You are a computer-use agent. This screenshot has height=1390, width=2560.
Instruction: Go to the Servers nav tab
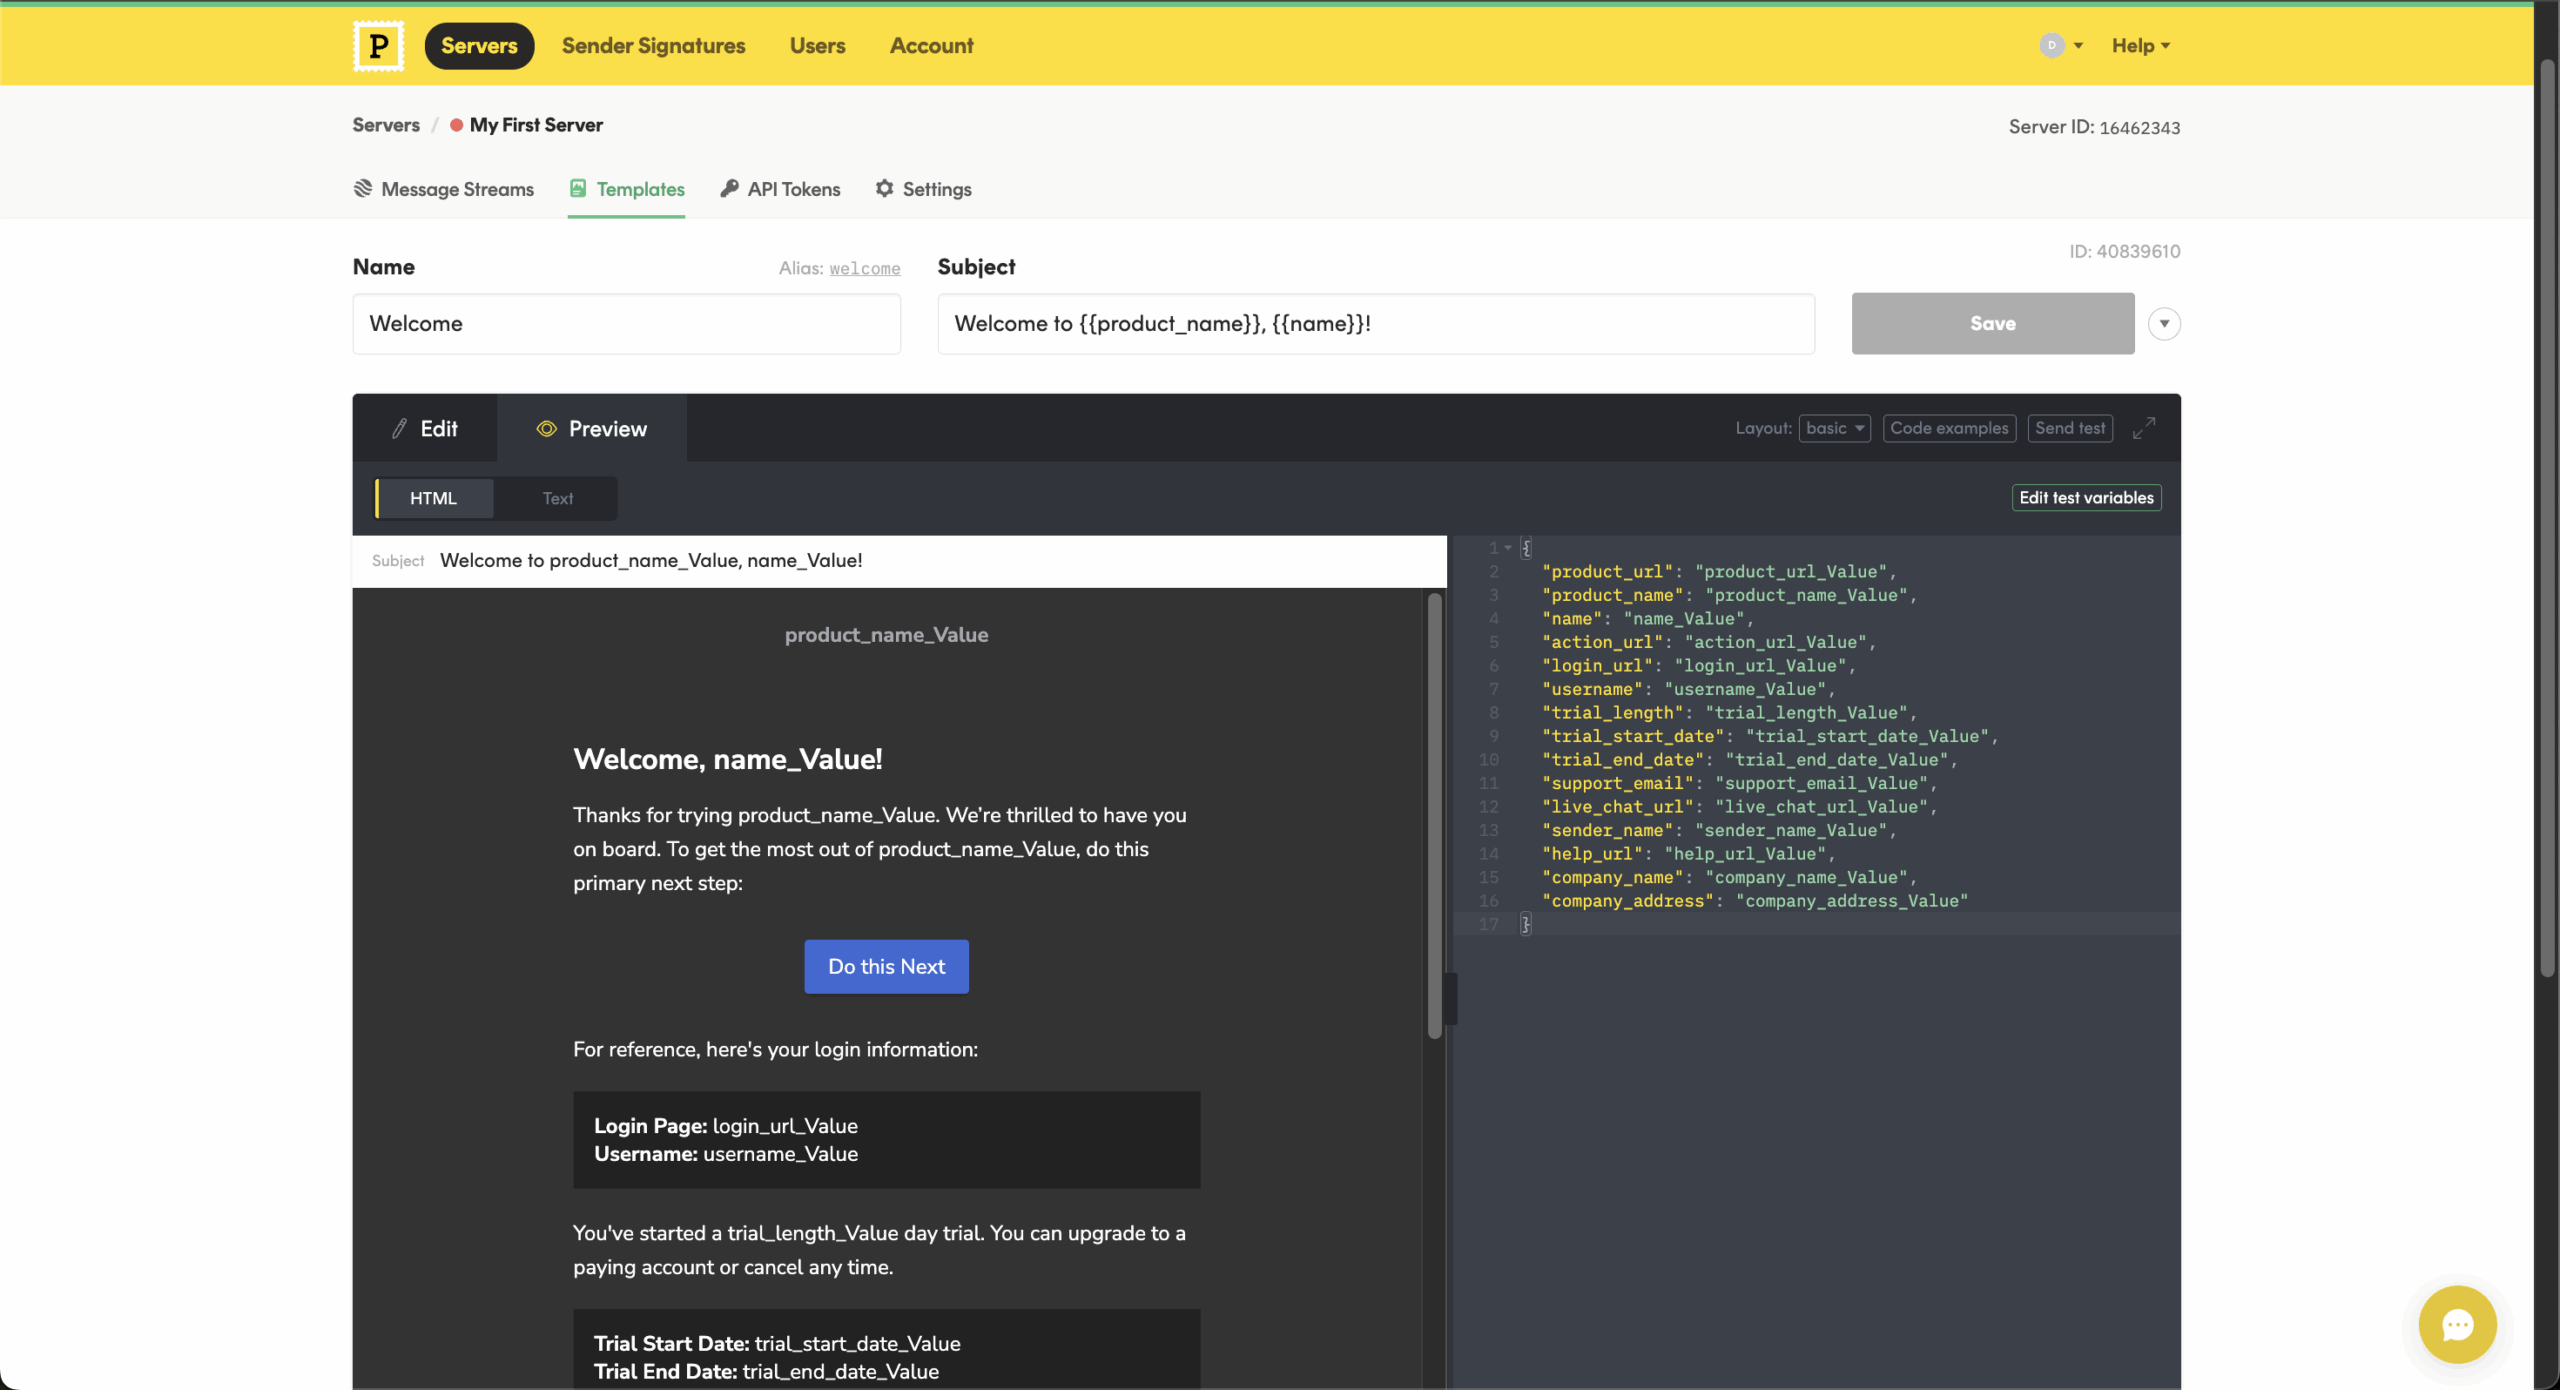click(479, 46)
